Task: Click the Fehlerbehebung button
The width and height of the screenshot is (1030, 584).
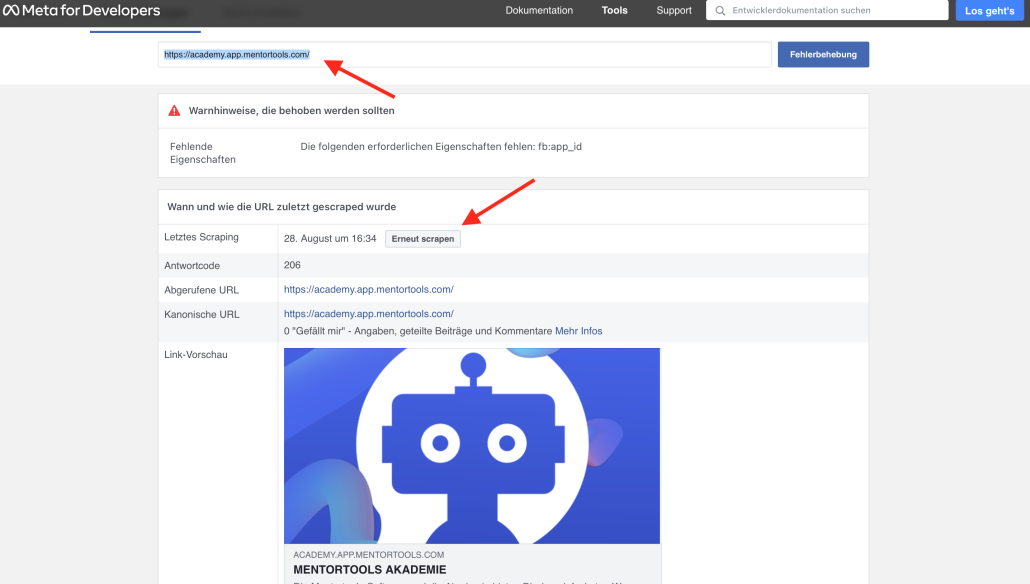Action: pos(823,55)
